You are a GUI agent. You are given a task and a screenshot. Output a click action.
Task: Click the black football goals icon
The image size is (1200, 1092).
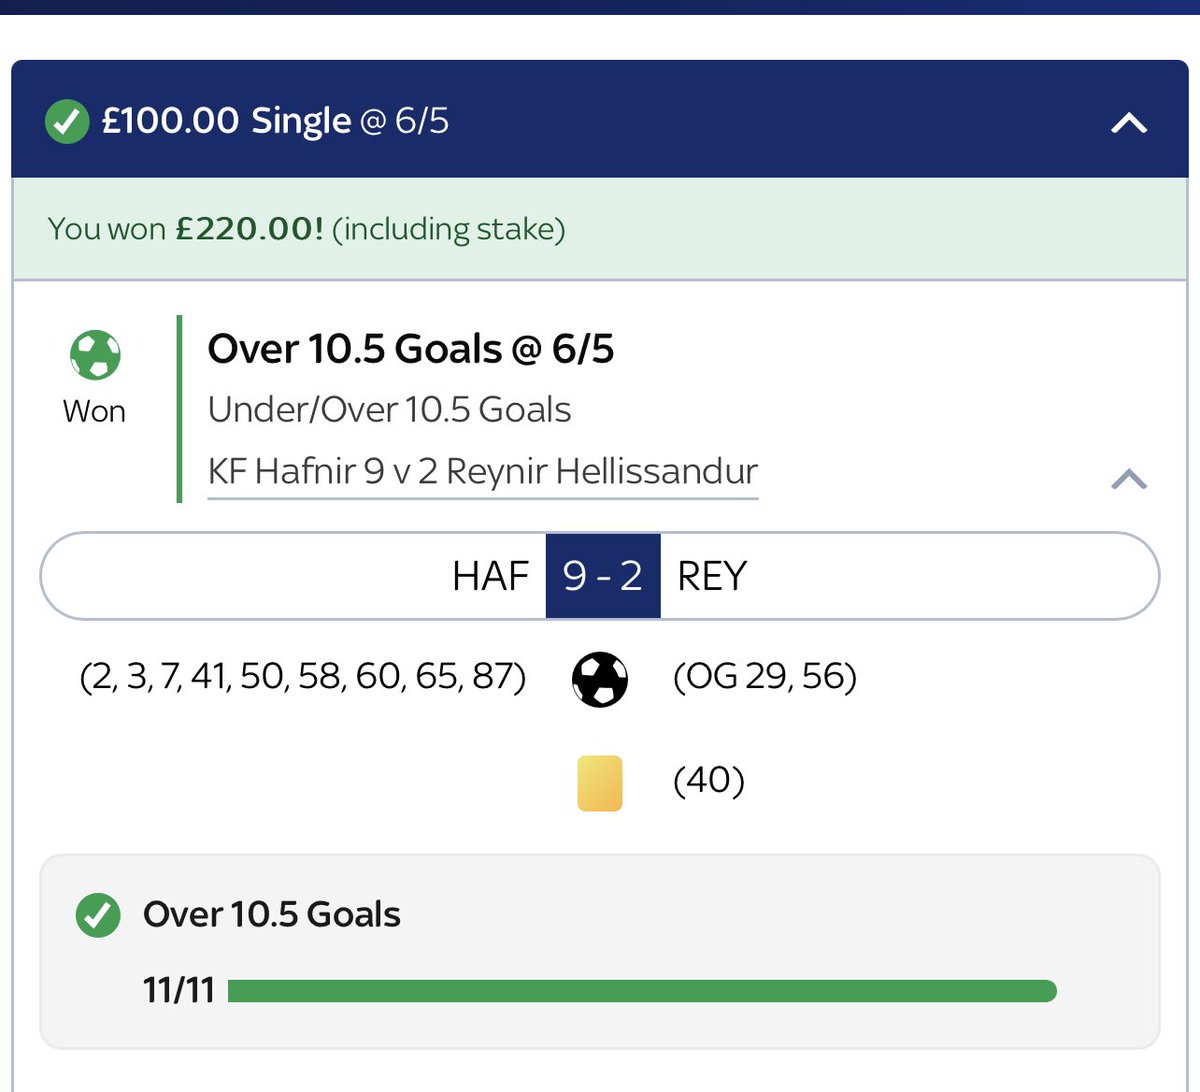coord(600,680)
